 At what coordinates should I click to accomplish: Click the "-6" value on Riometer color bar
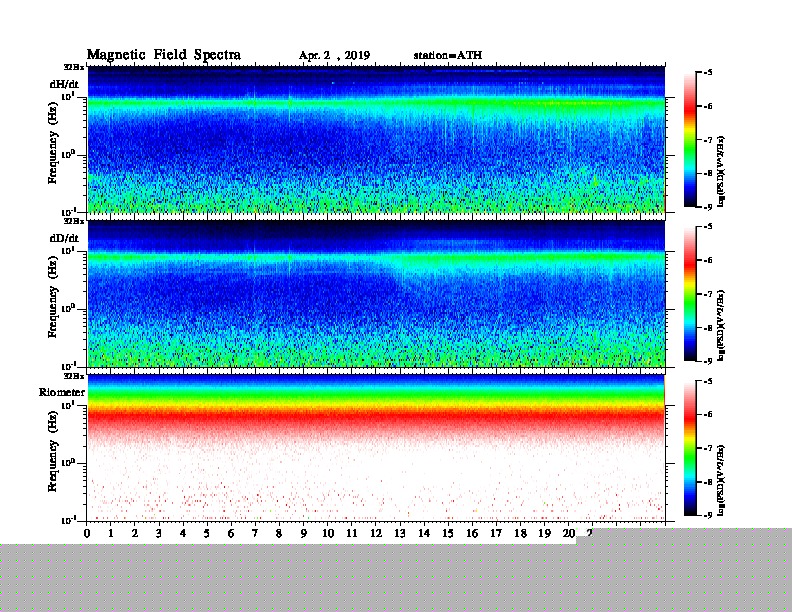pos(708,414)
